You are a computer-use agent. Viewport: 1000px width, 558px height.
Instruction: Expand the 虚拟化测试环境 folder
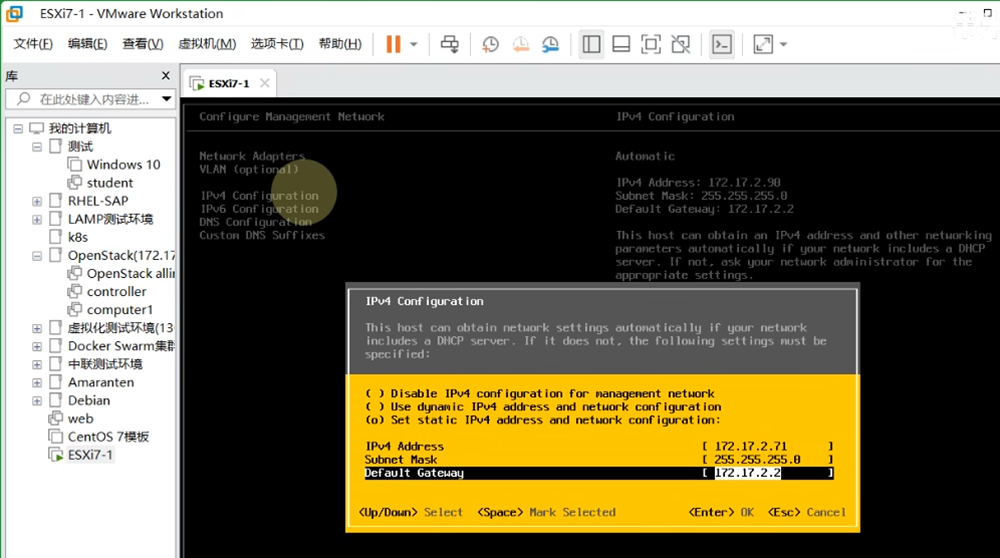[x=37, y=328]
